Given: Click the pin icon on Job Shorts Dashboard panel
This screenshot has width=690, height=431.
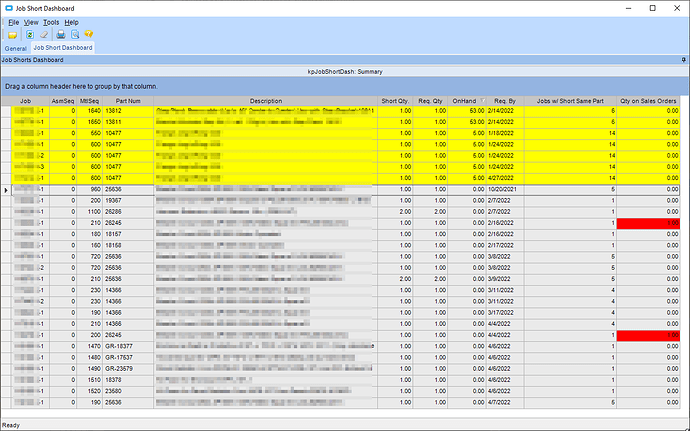Looking at the screenshot, I should (x=683, y=59).
